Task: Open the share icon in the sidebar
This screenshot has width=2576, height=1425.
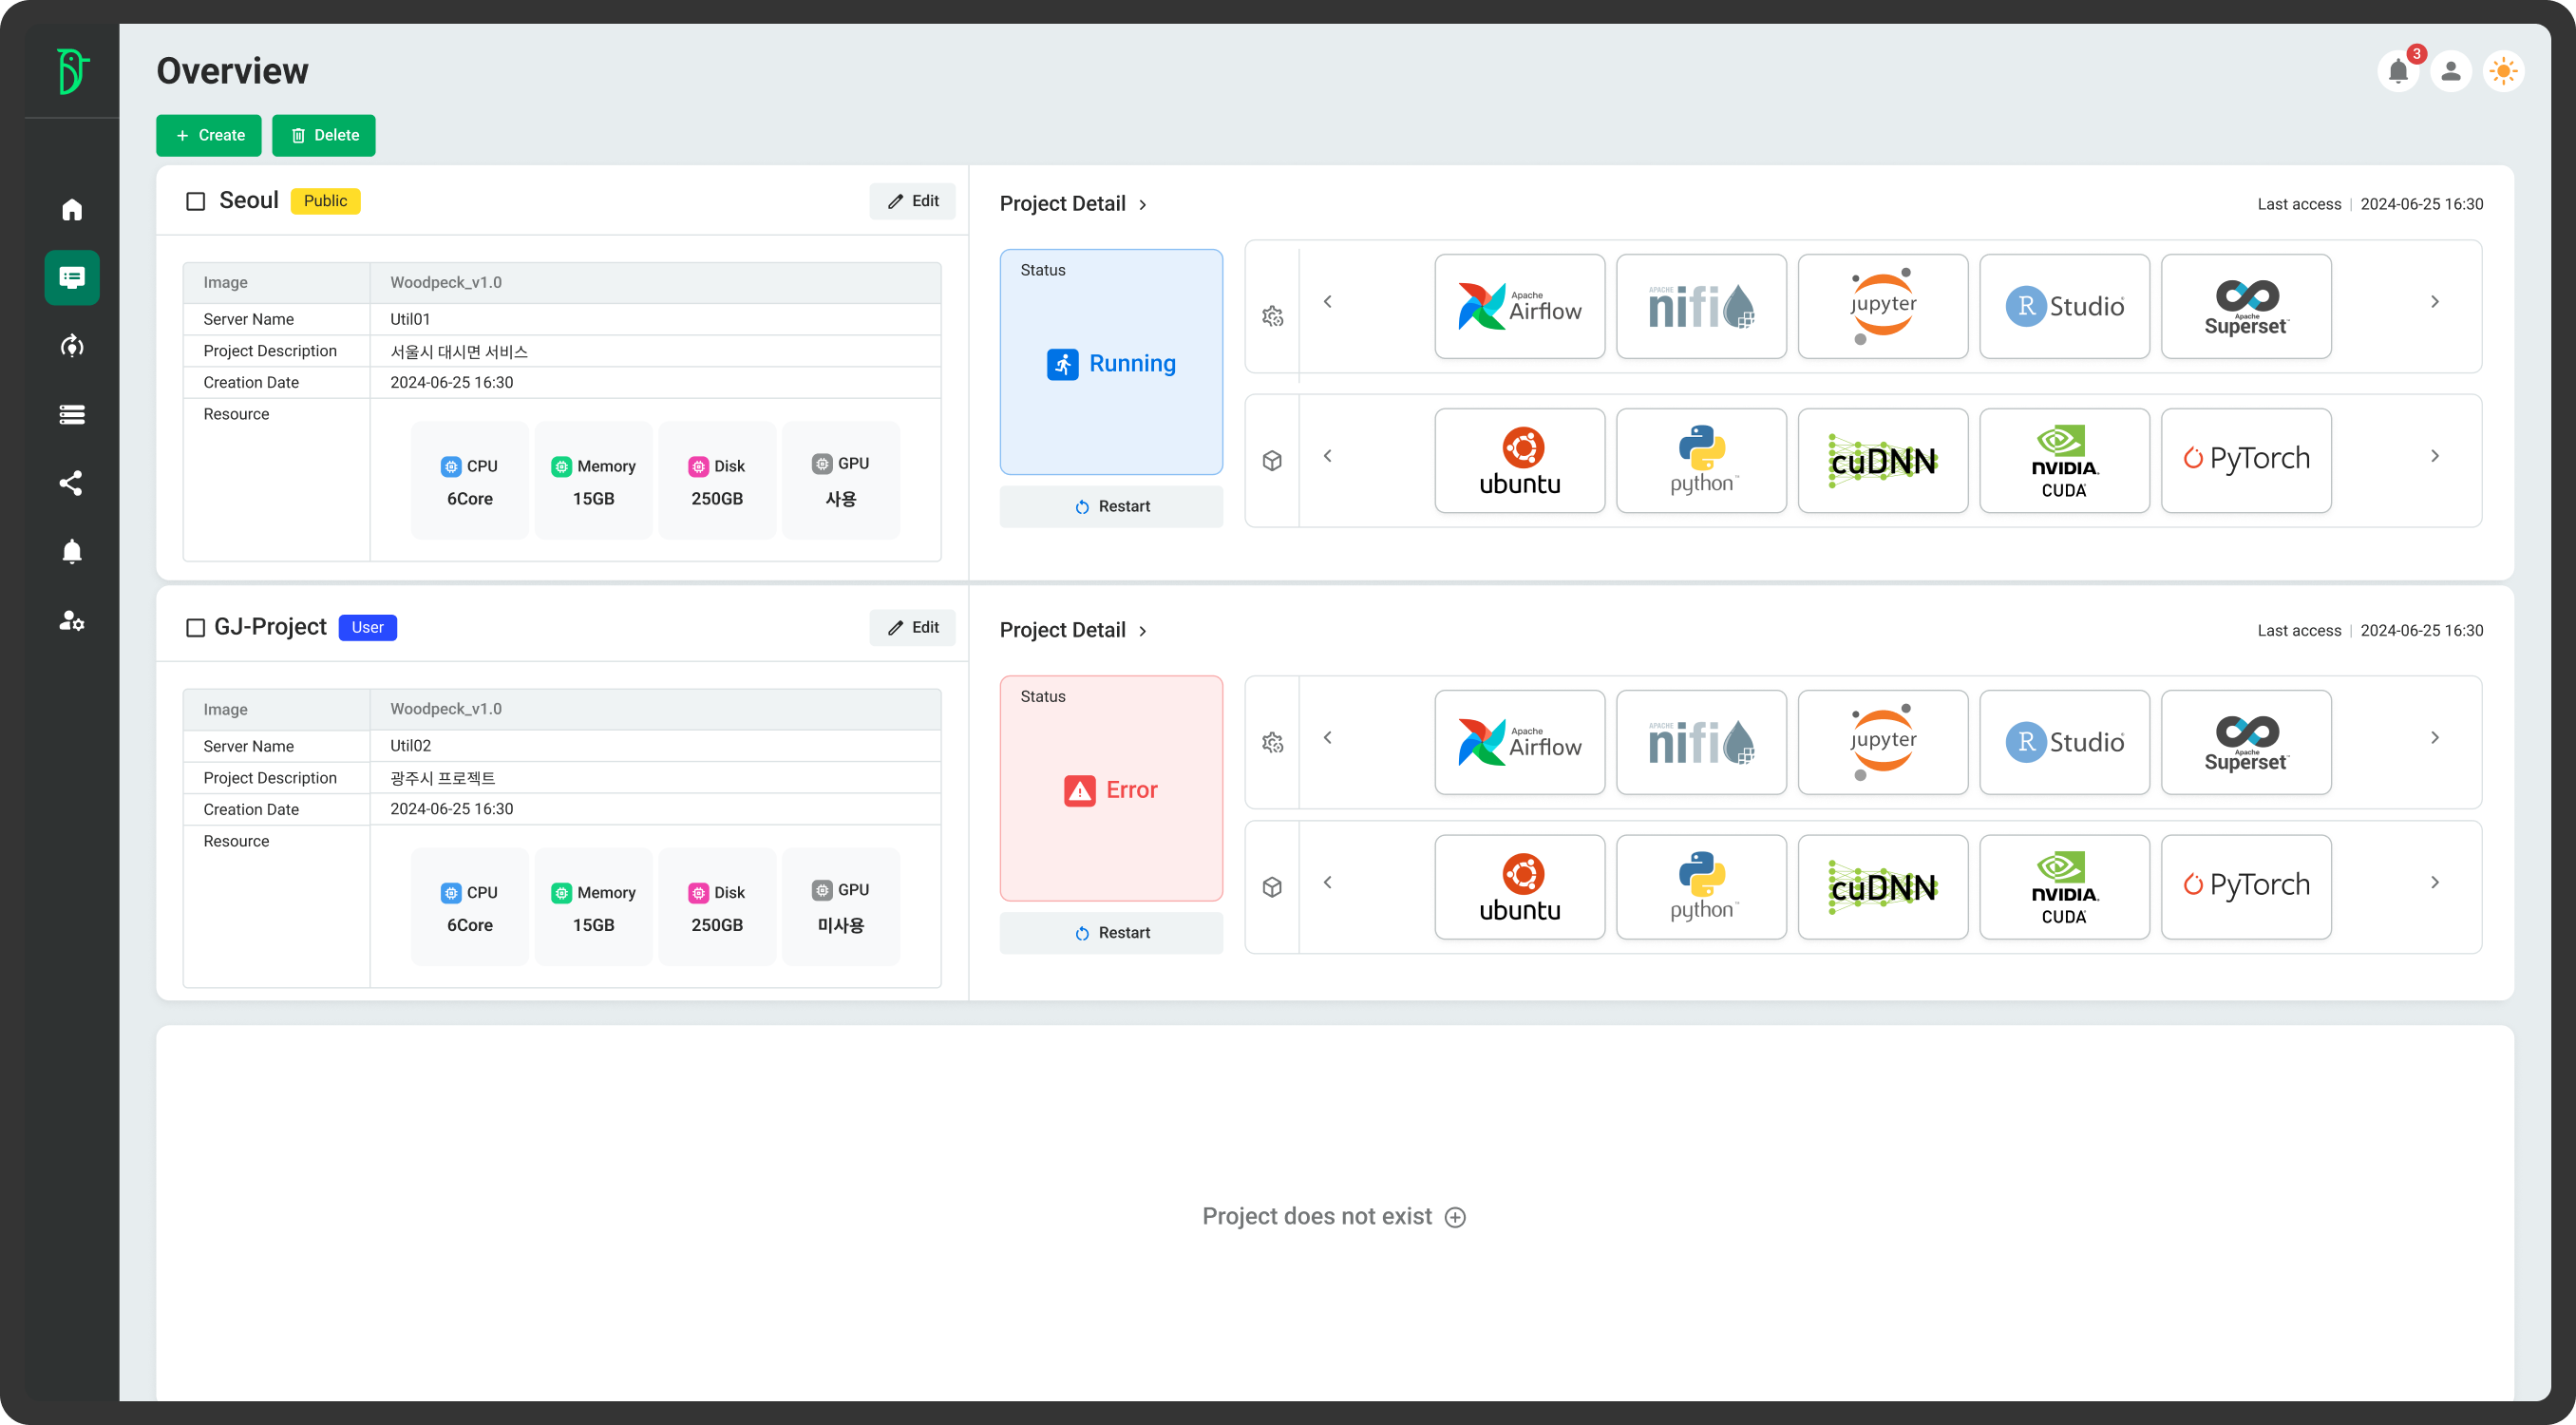Action: [72, 483]
